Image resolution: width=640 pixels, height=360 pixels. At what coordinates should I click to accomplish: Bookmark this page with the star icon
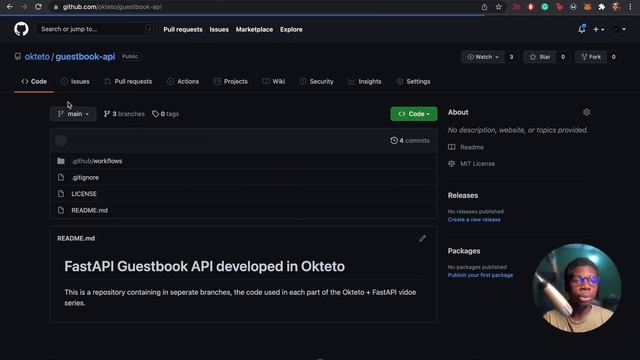point(498,7)
